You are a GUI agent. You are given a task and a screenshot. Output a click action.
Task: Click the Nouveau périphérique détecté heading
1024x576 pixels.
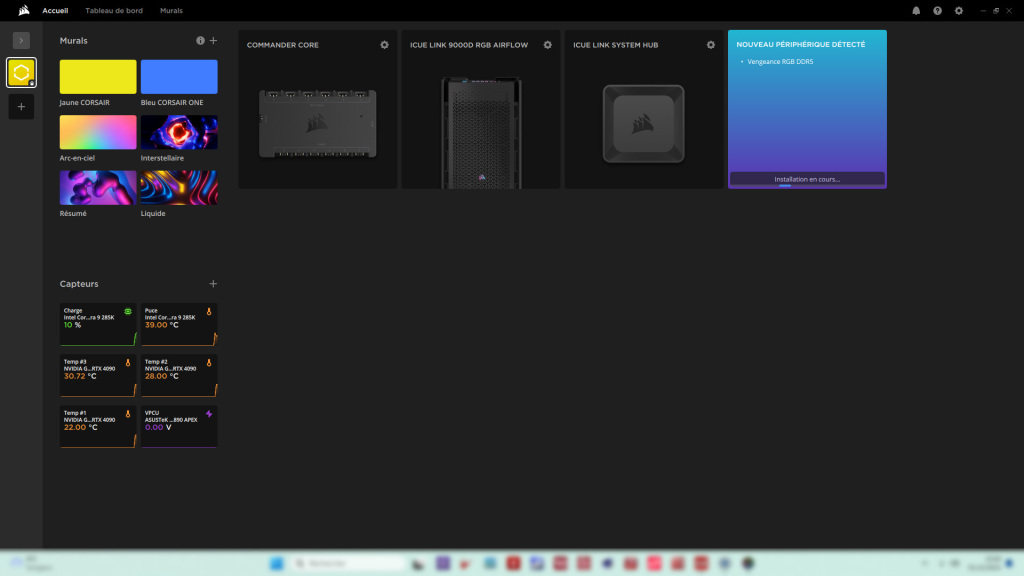[x=801, y=44]
